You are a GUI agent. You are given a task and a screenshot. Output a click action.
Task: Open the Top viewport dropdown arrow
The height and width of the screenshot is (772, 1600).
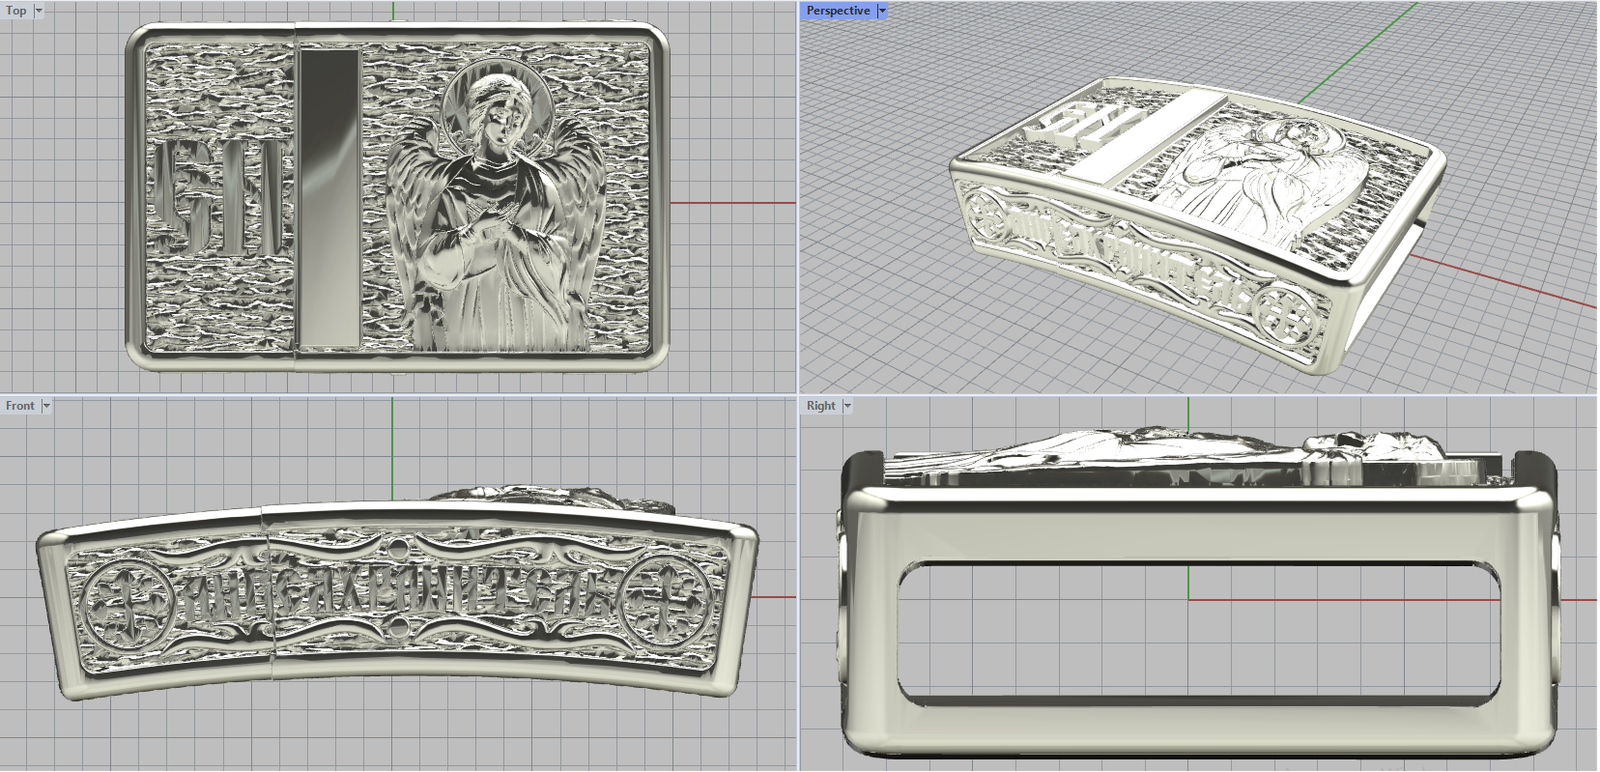coord(39,11)
